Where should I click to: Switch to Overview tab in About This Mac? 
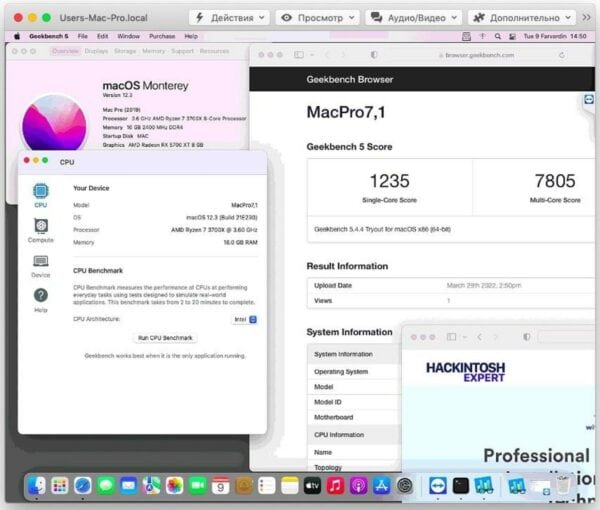[x=65, y=51]
